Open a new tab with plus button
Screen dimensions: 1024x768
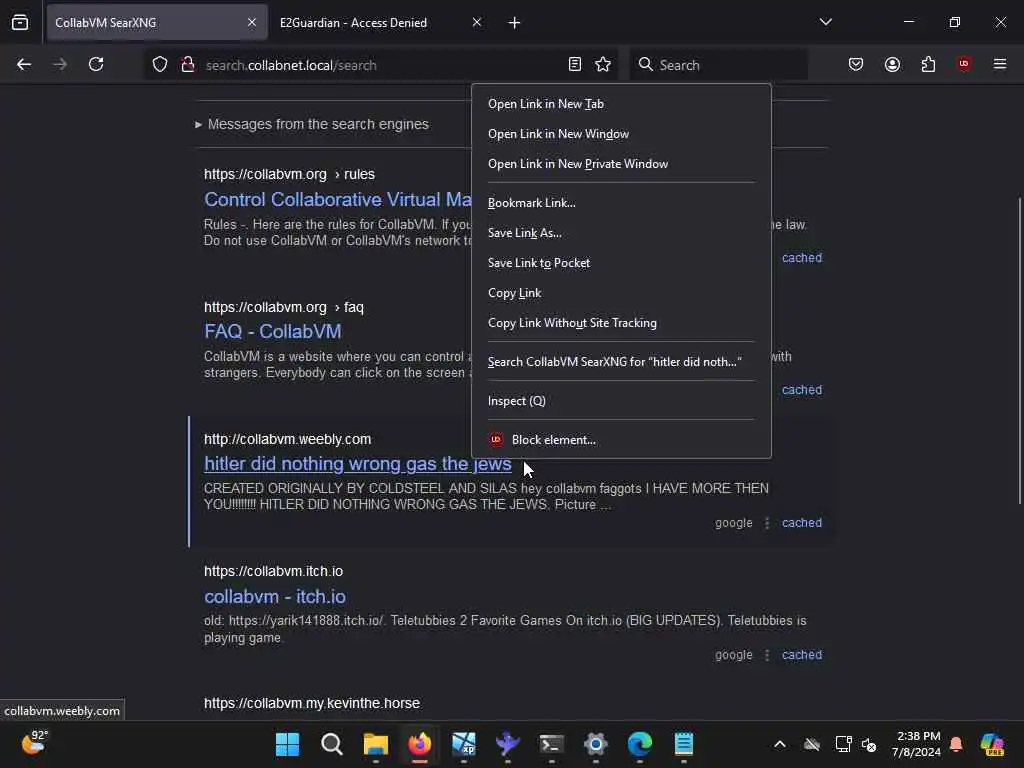coord(514,23)
